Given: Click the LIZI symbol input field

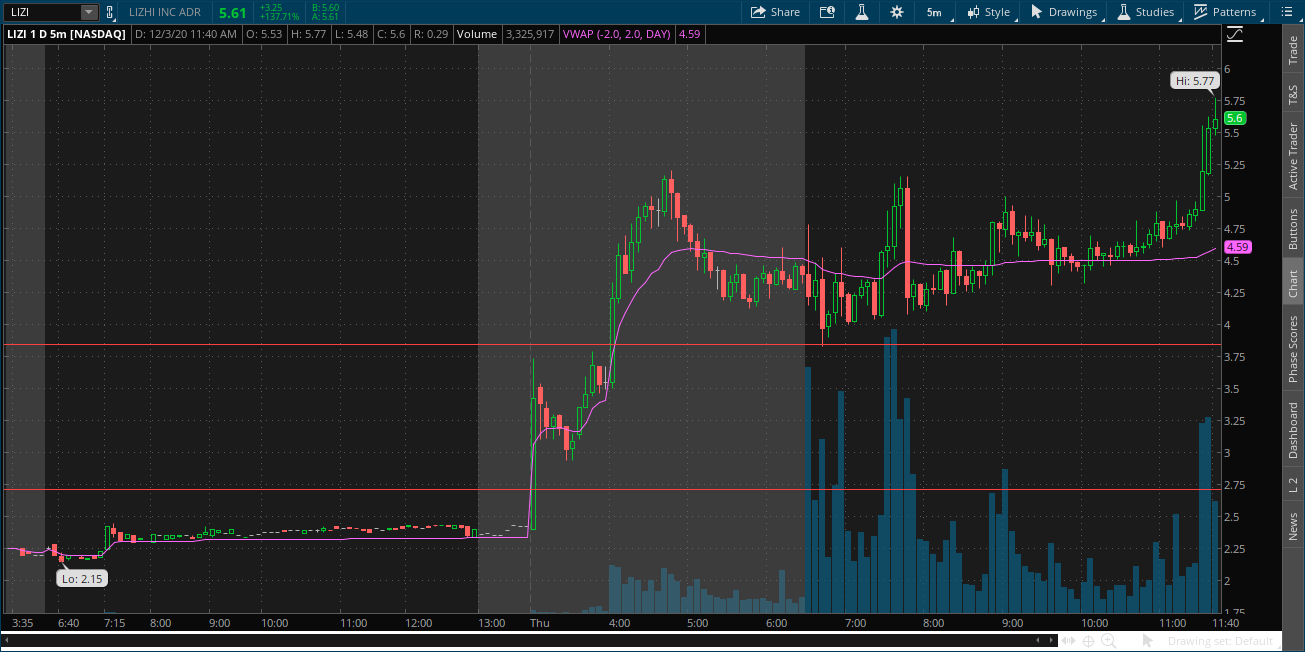Looking at the screenshot, I should [41, 12].
